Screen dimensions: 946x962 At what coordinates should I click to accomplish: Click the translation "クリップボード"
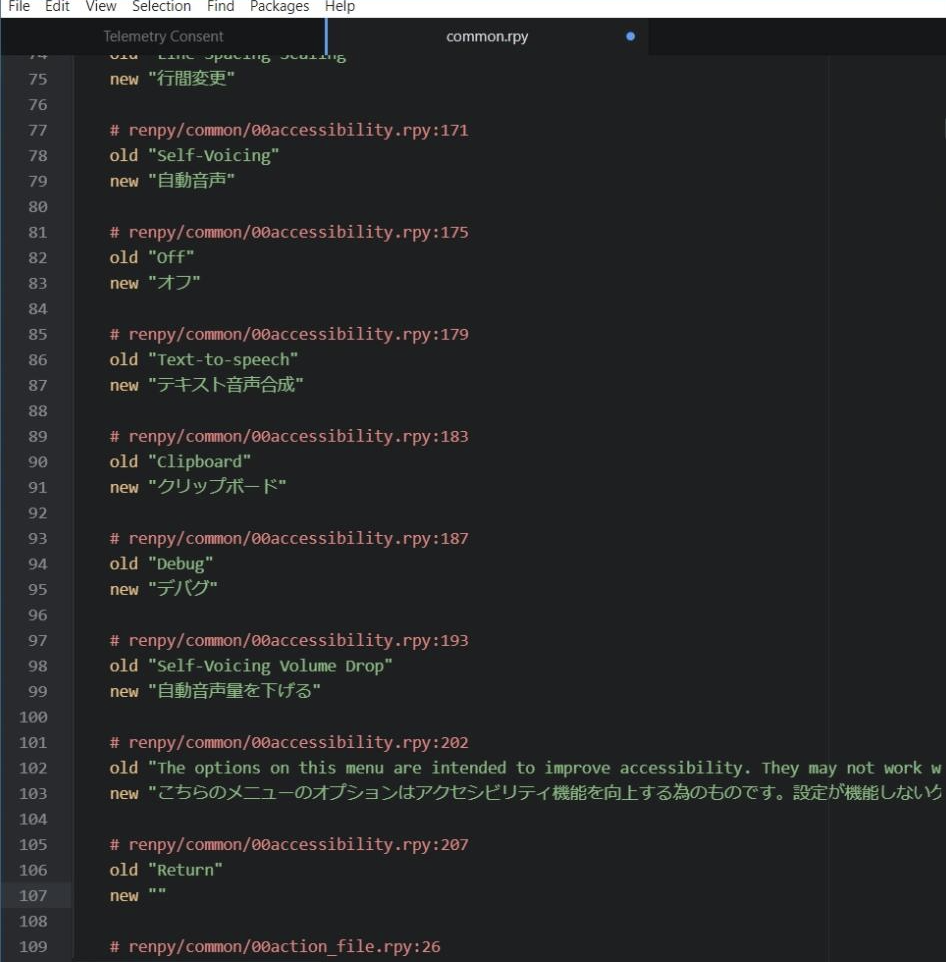click(x=217, y=487)
